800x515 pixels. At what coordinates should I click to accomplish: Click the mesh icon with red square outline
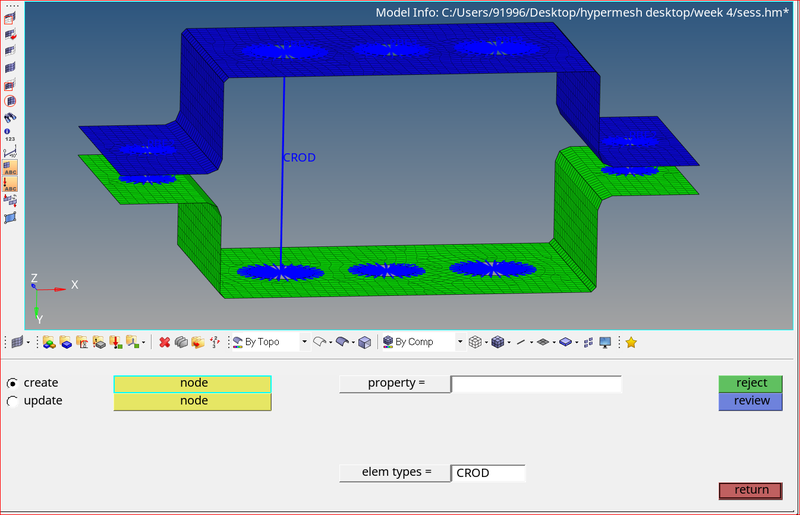(x=10, y=85)
